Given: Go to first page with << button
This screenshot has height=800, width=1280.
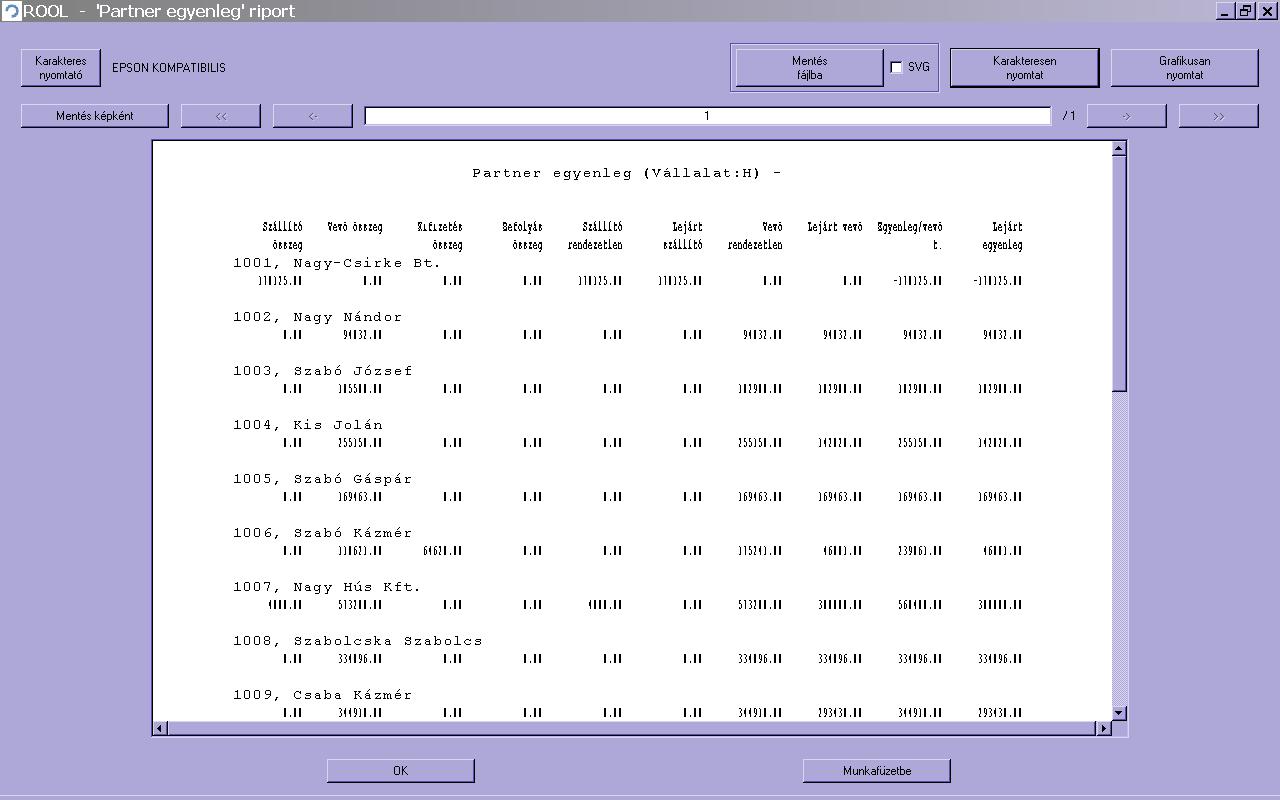Looking at the screenshot, I should pos(221,116).
